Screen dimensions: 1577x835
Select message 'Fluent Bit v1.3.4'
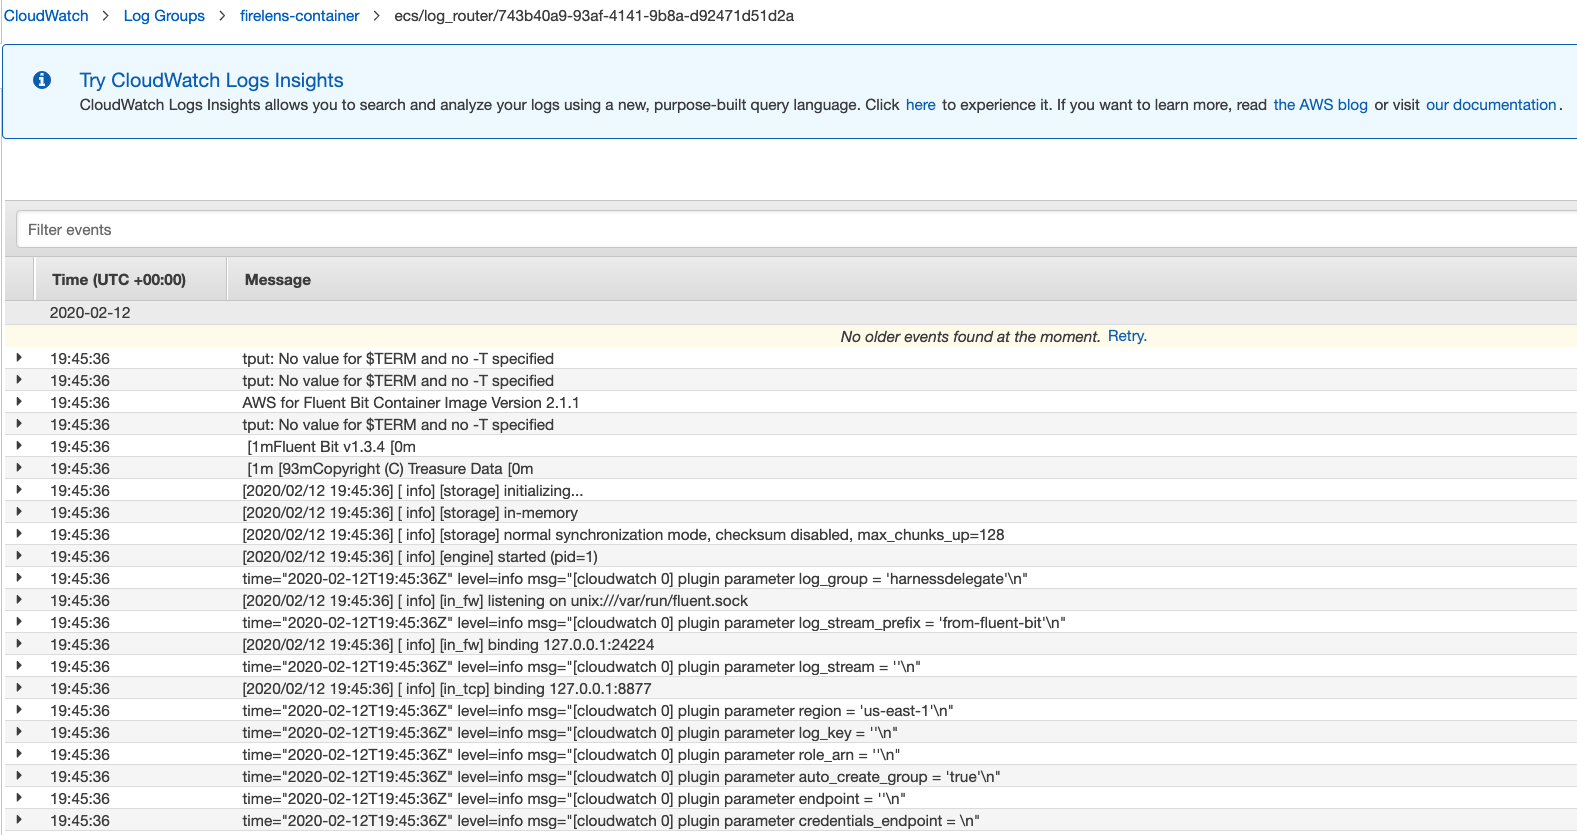pos(331,447)
